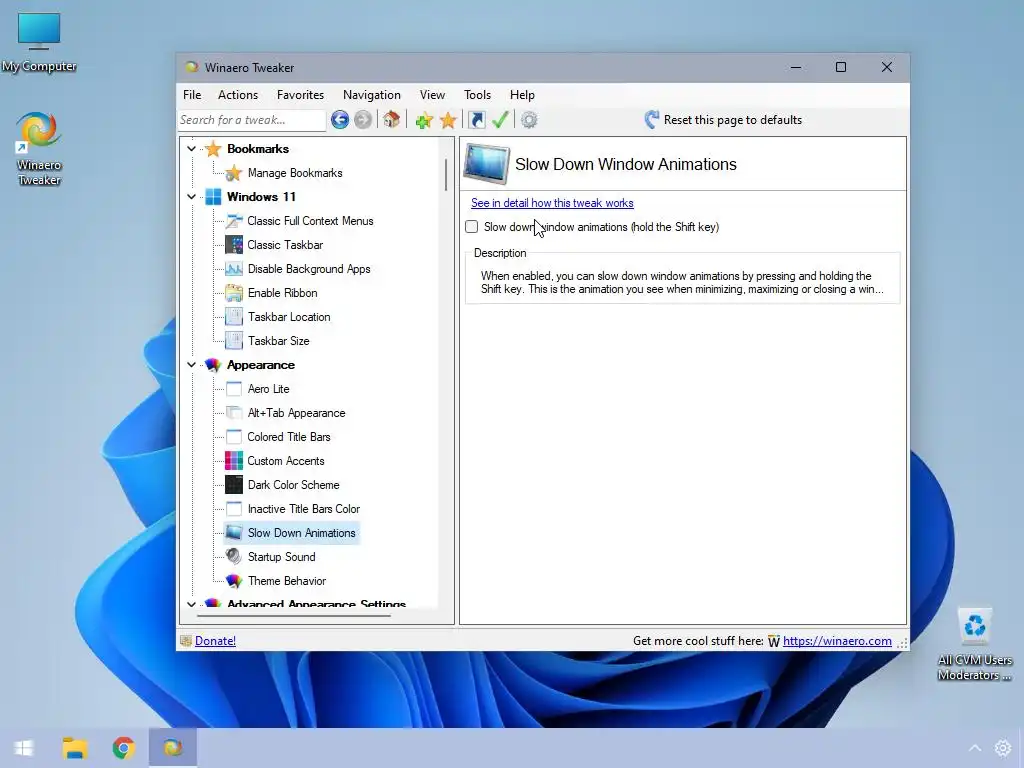Screen dimensions: 1024x768
Task: Click Reset this page to defaults
Action: point(723,120)
